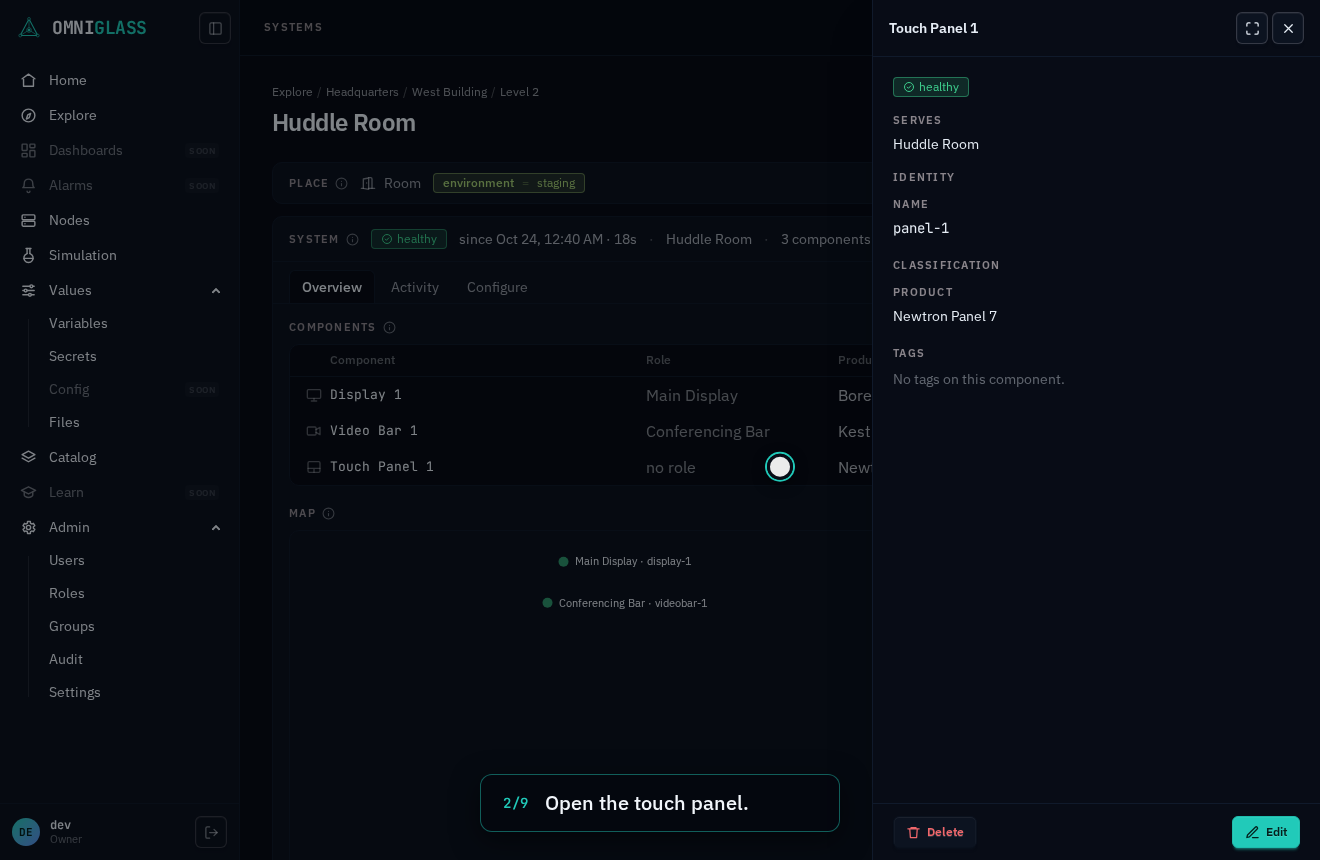
Task: Switch to the Overview tab
Action: 332,287
